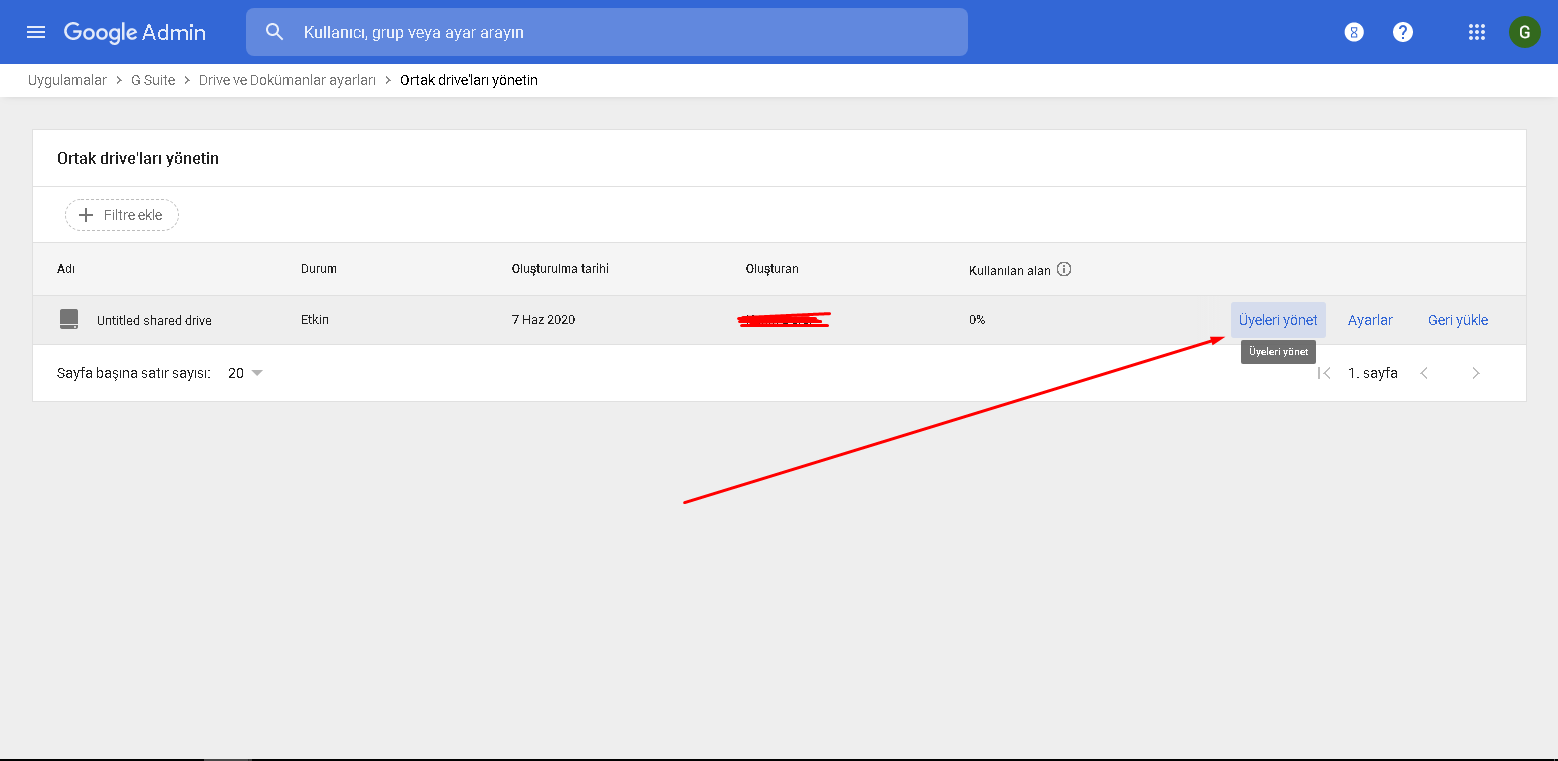Click the 0% usage cell
Image resolution: width=1558 pixels, height=761 pixels.
(x=977, y=320)
